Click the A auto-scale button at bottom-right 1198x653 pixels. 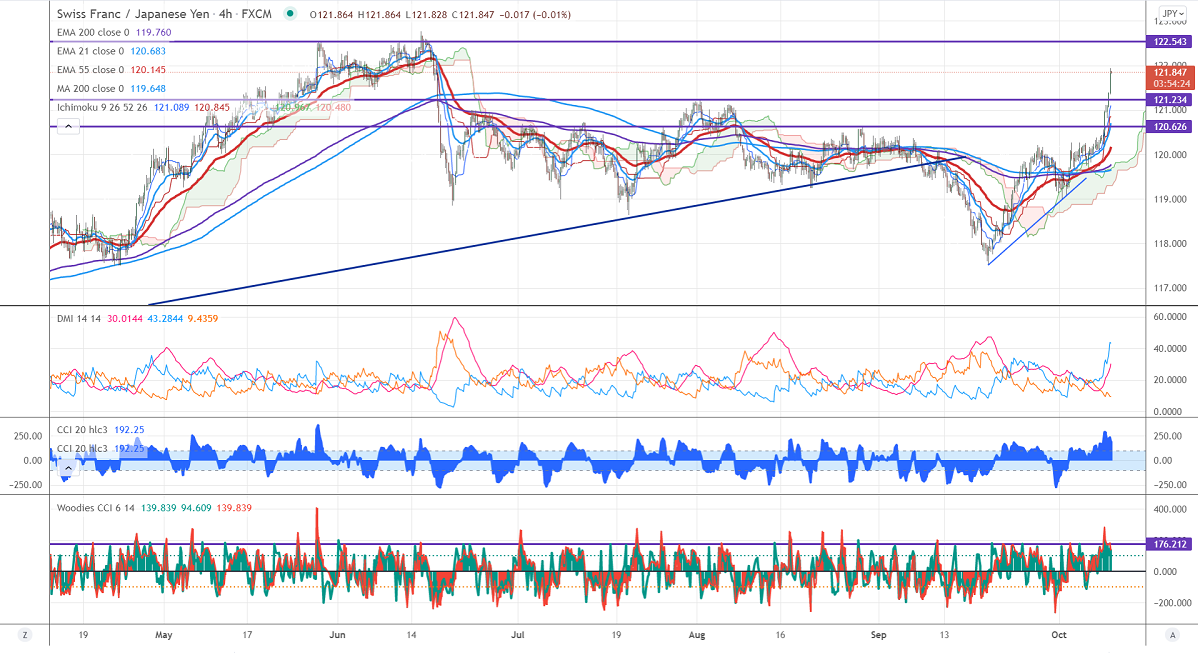click(x=1171, y=635)
